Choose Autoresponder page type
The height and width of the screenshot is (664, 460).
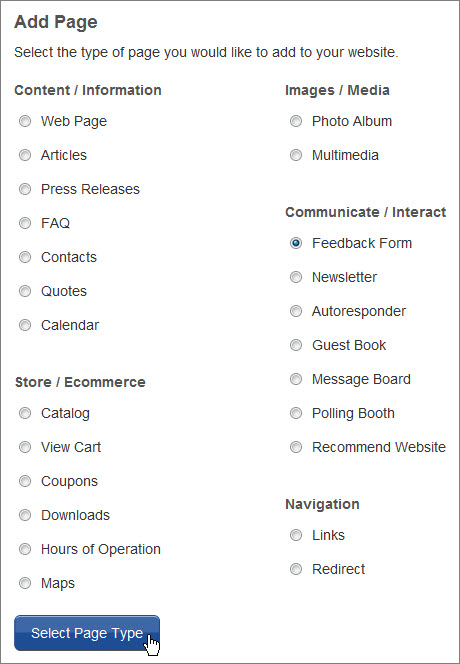pos(296,311)
